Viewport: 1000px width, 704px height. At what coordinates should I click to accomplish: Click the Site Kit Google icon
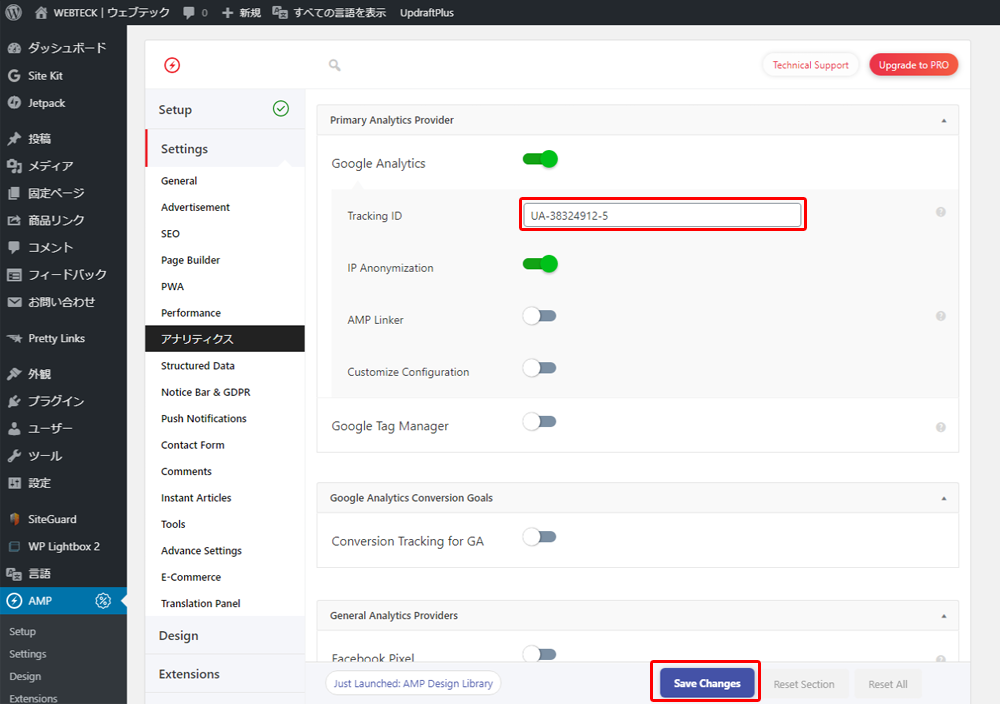(x=14, y=76)
